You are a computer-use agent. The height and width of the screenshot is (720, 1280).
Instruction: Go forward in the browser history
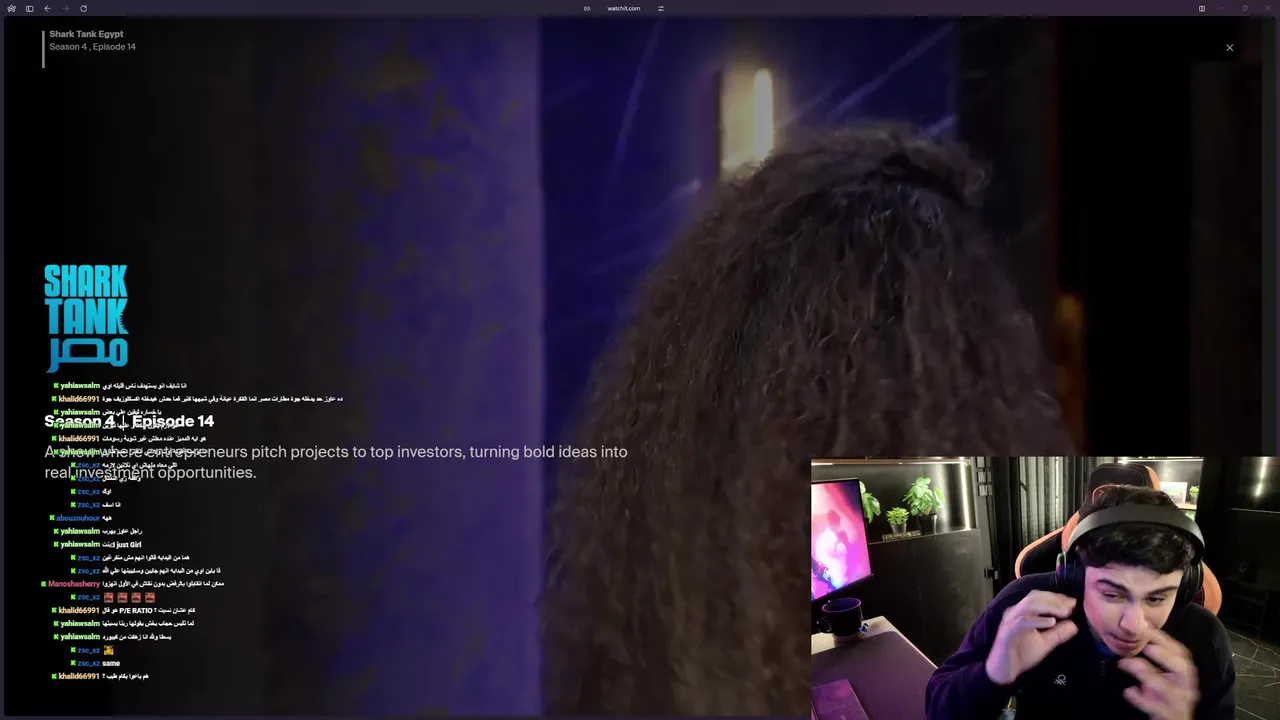65,8
